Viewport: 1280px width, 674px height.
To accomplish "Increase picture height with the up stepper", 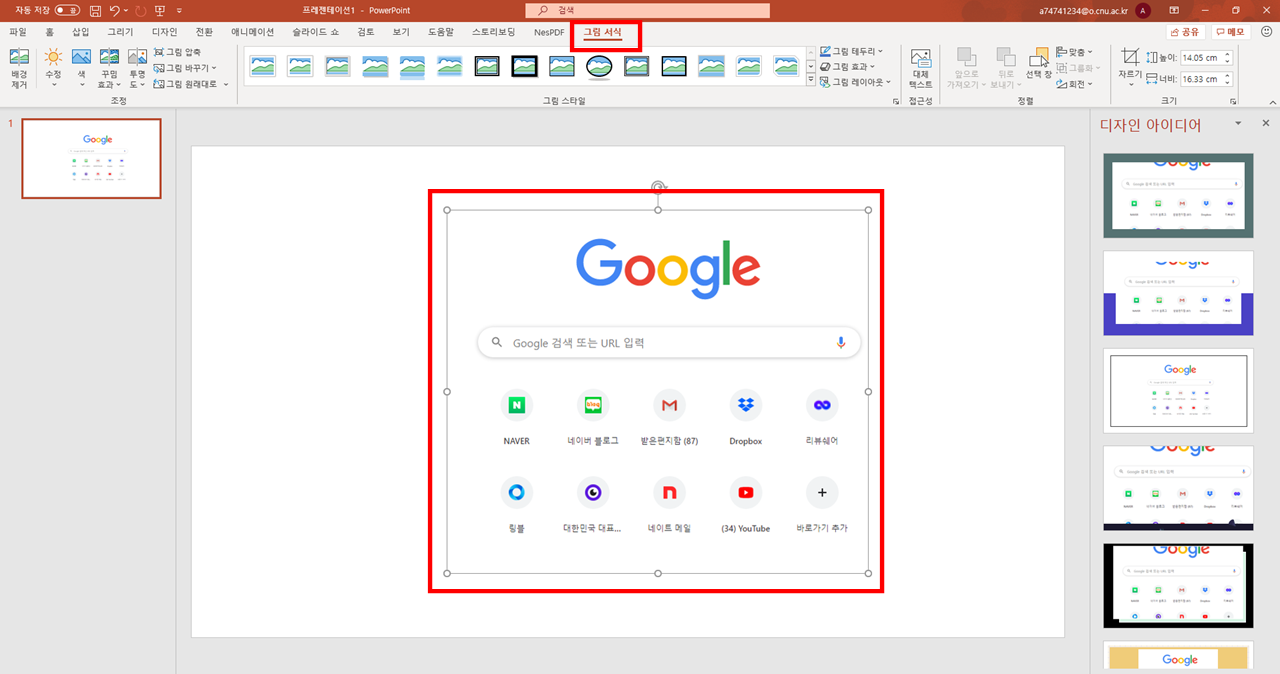I will 1228,55.
